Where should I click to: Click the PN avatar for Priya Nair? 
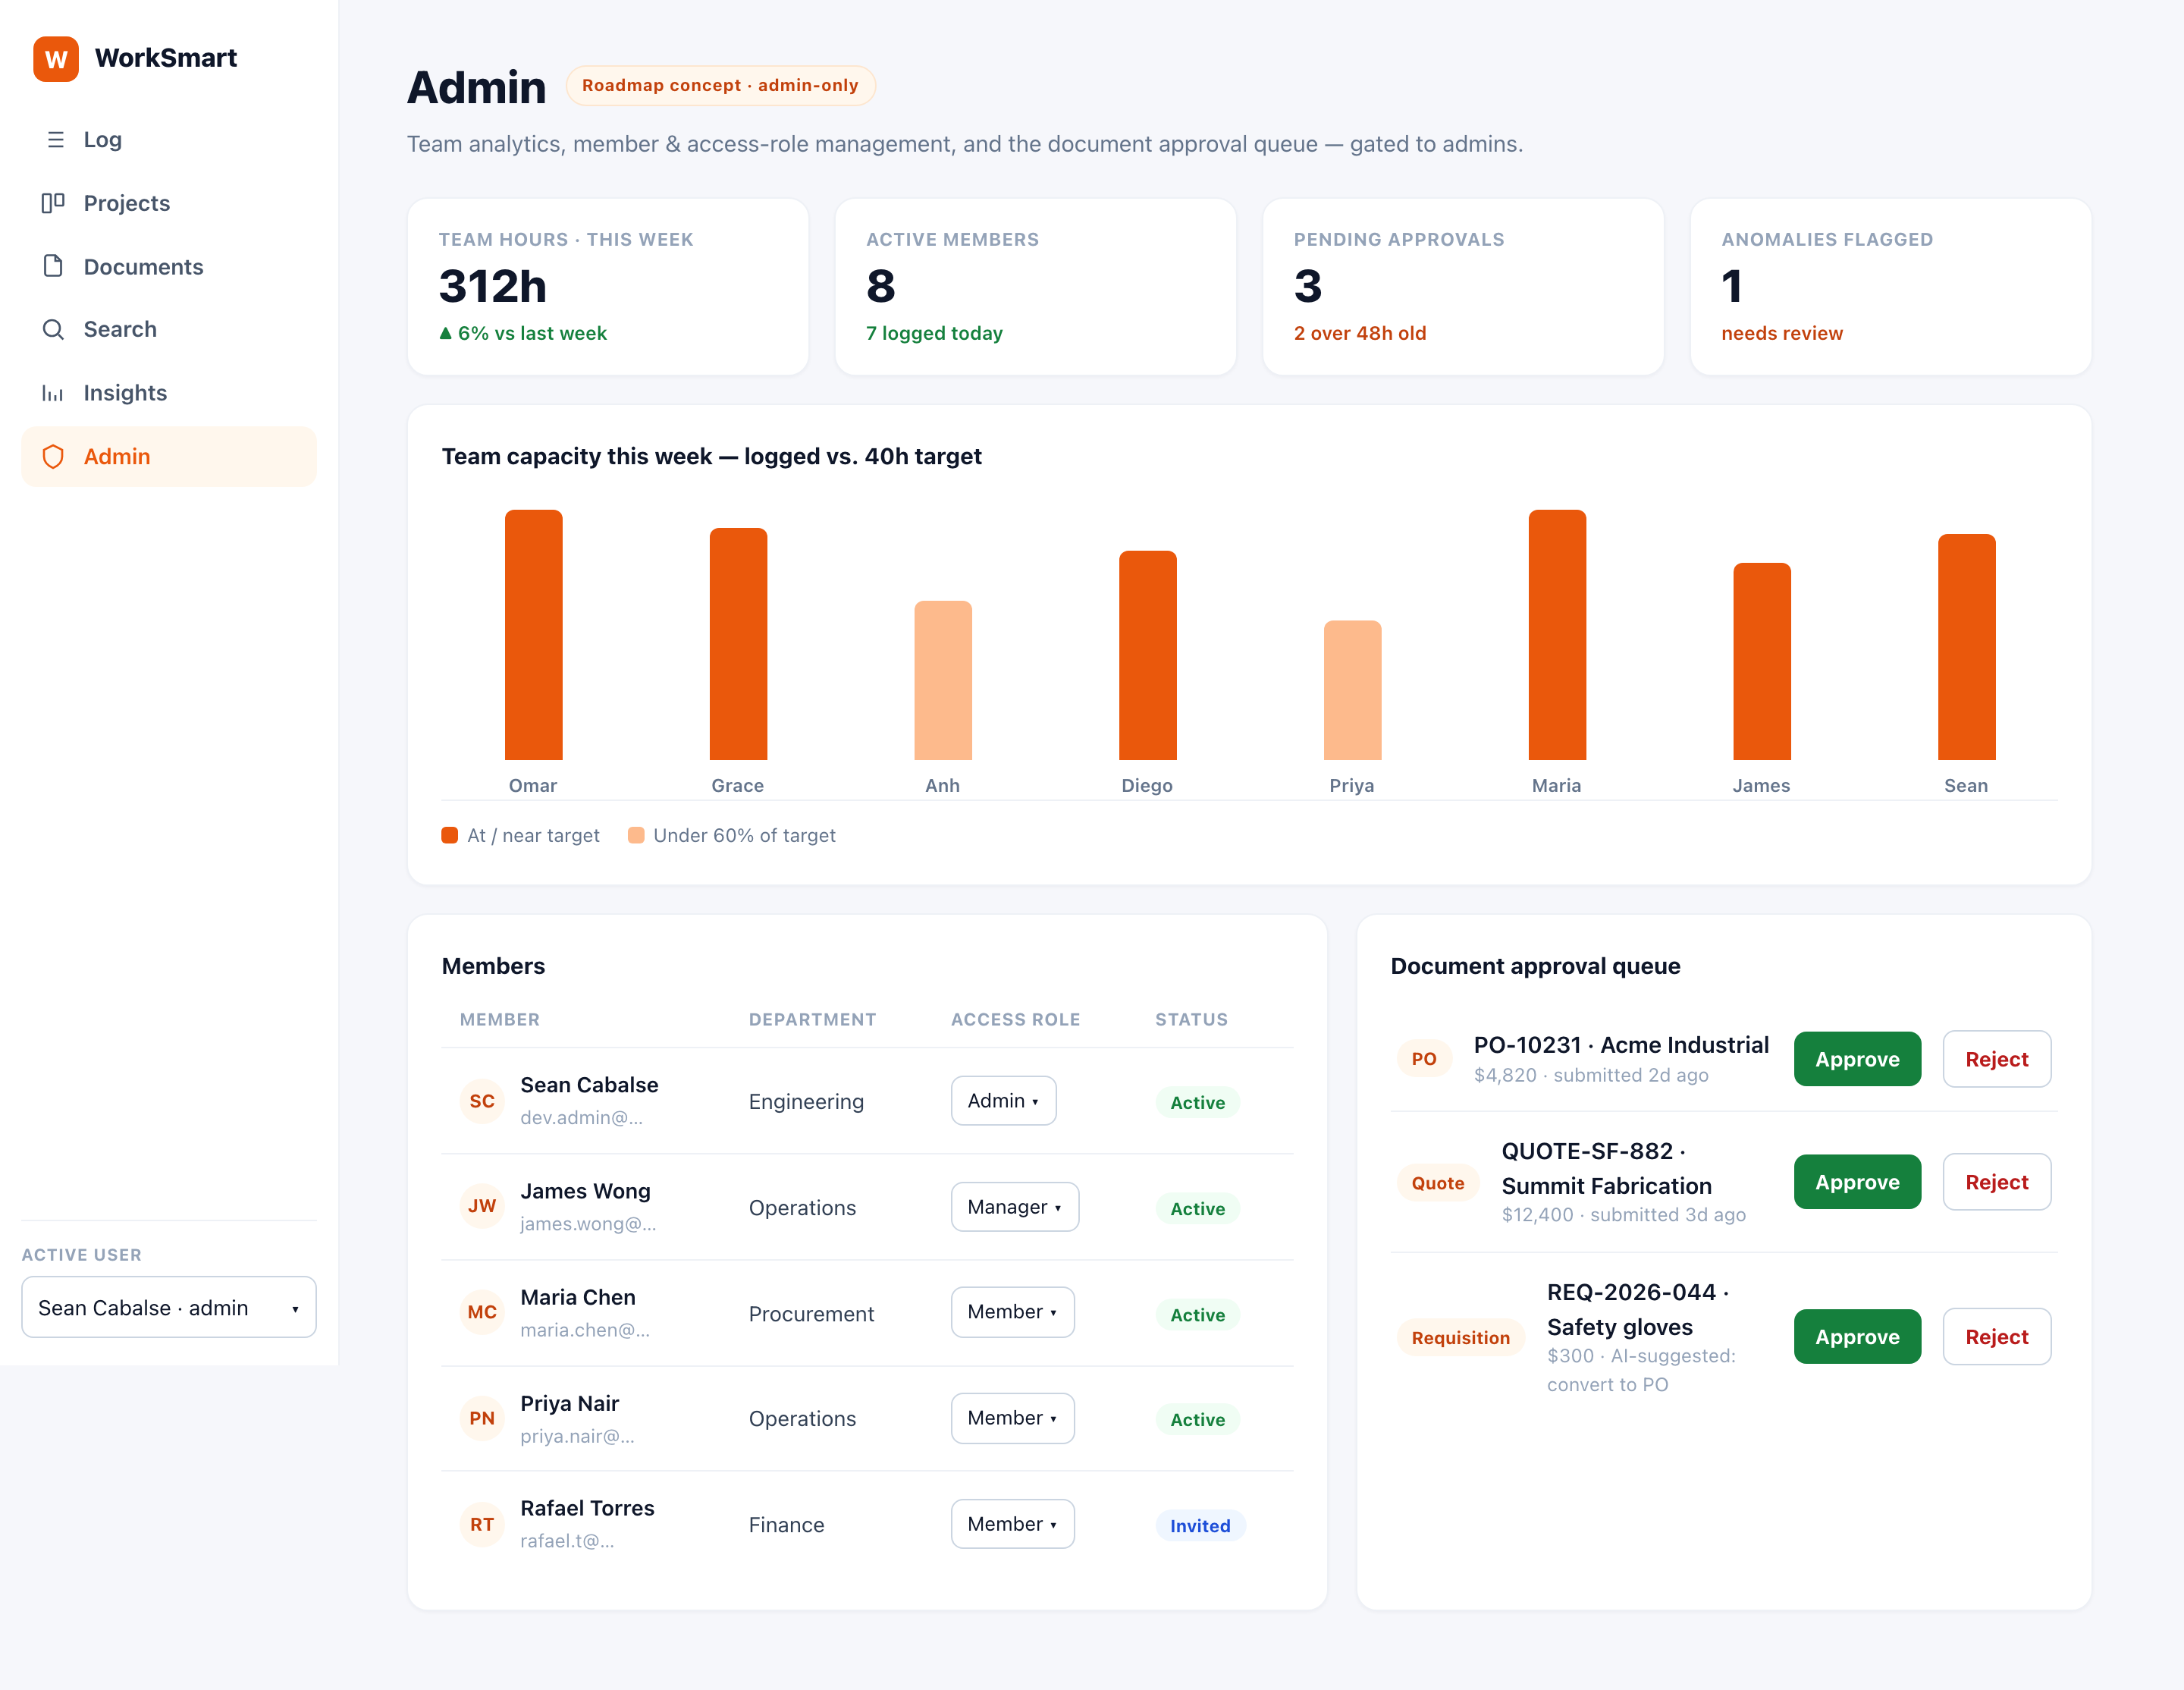(x=482, y=1418)
